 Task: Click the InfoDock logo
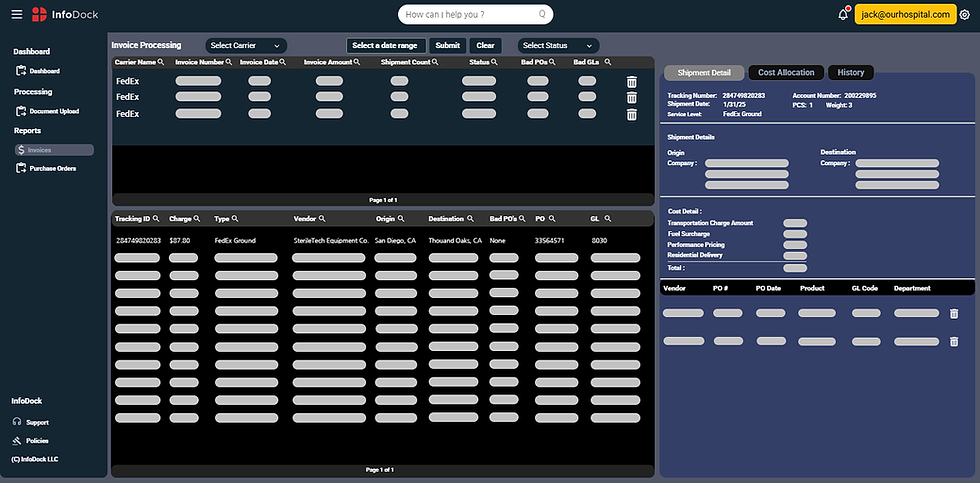(x=65, y=14)
